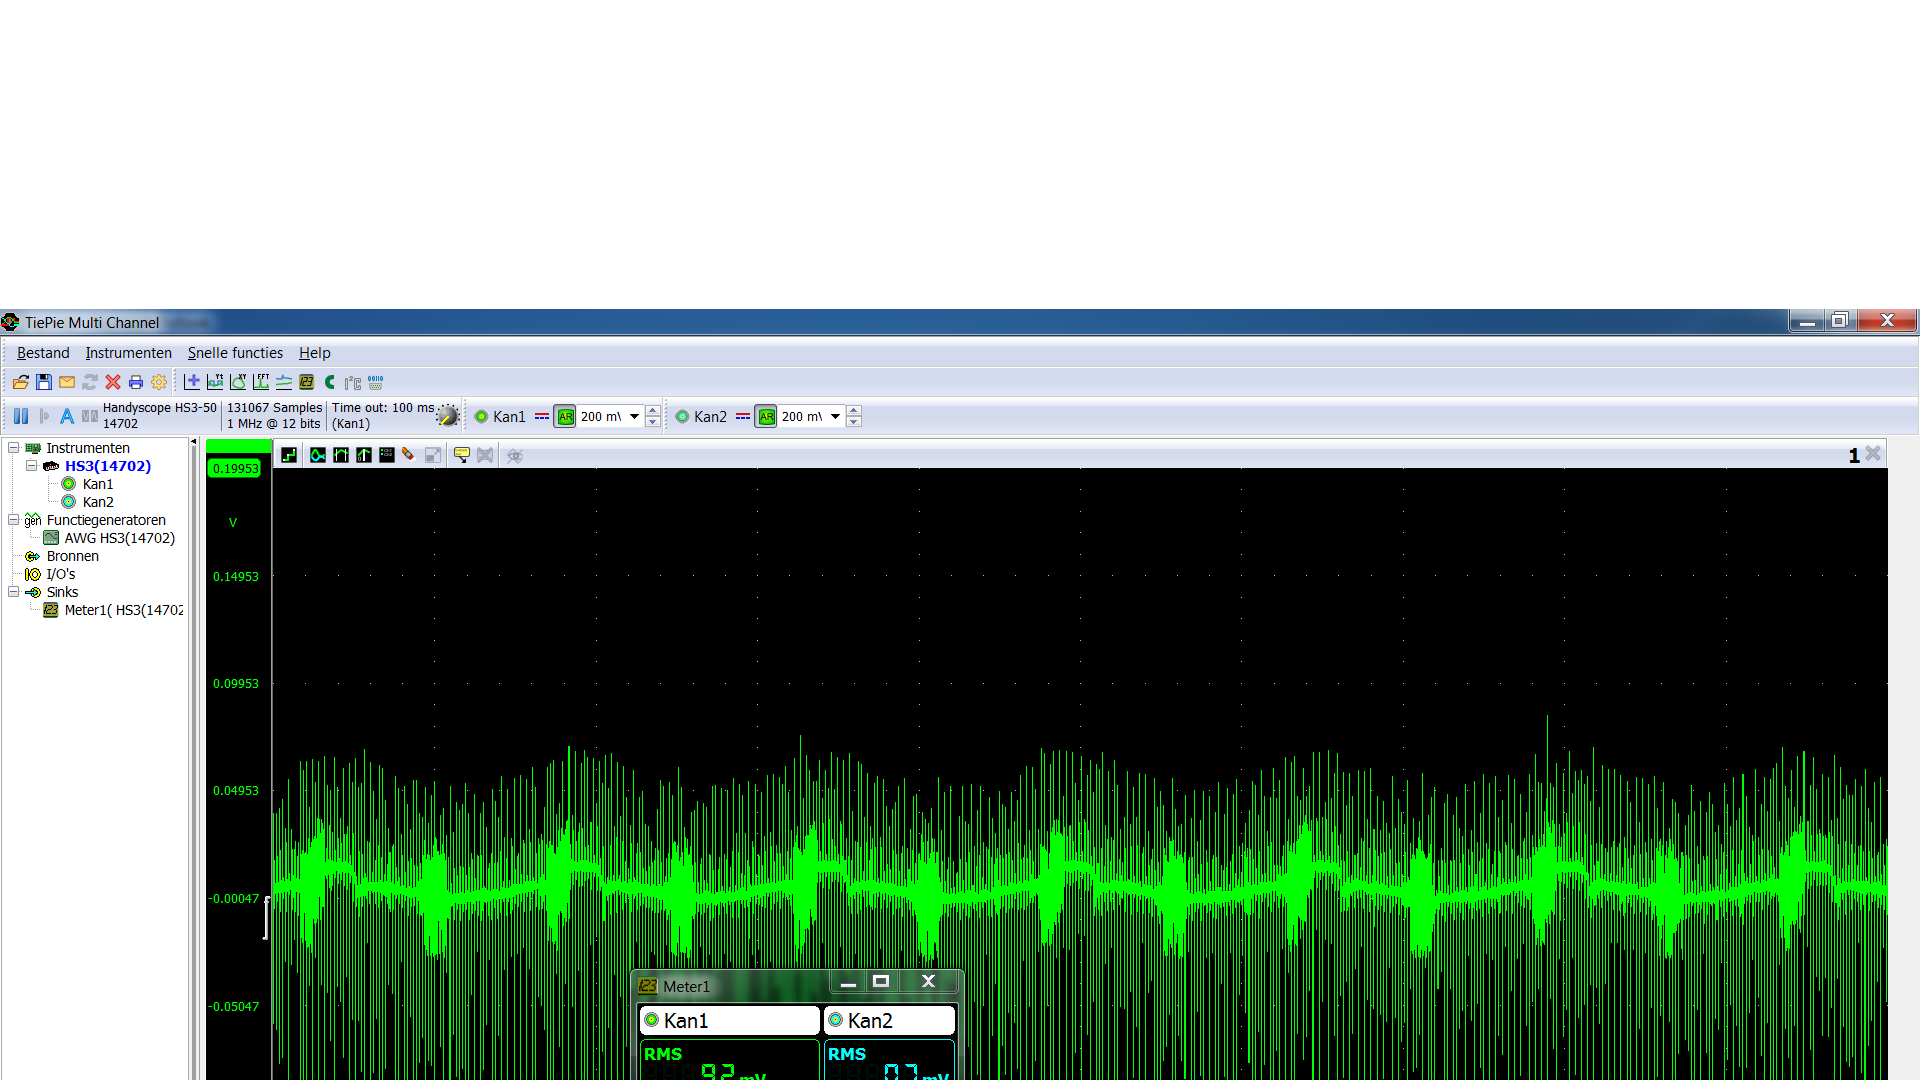
Task: Click the Kan2 header in Meter1 window
Action: (x=889, y=1020)
